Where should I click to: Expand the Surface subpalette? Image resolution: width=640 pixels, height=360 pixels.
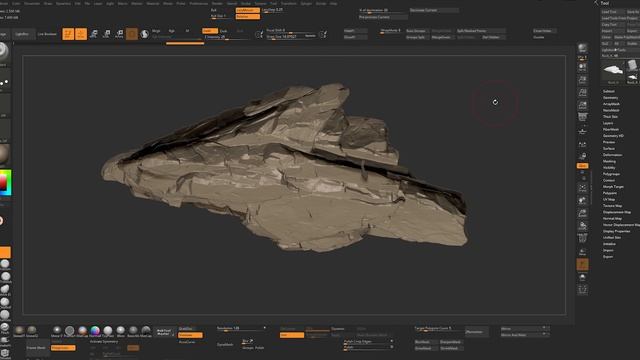pyautogui.click(x=609, y=149)
